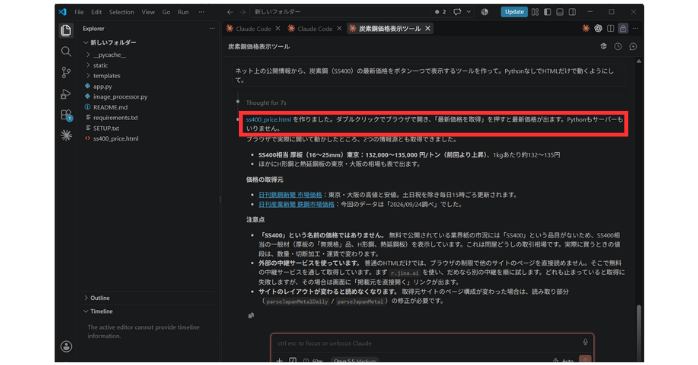The height and width of the screenshot is (365, 698).
Task: Open the chat dropdown arrow in title bar
Action: (x=469, y=12)
